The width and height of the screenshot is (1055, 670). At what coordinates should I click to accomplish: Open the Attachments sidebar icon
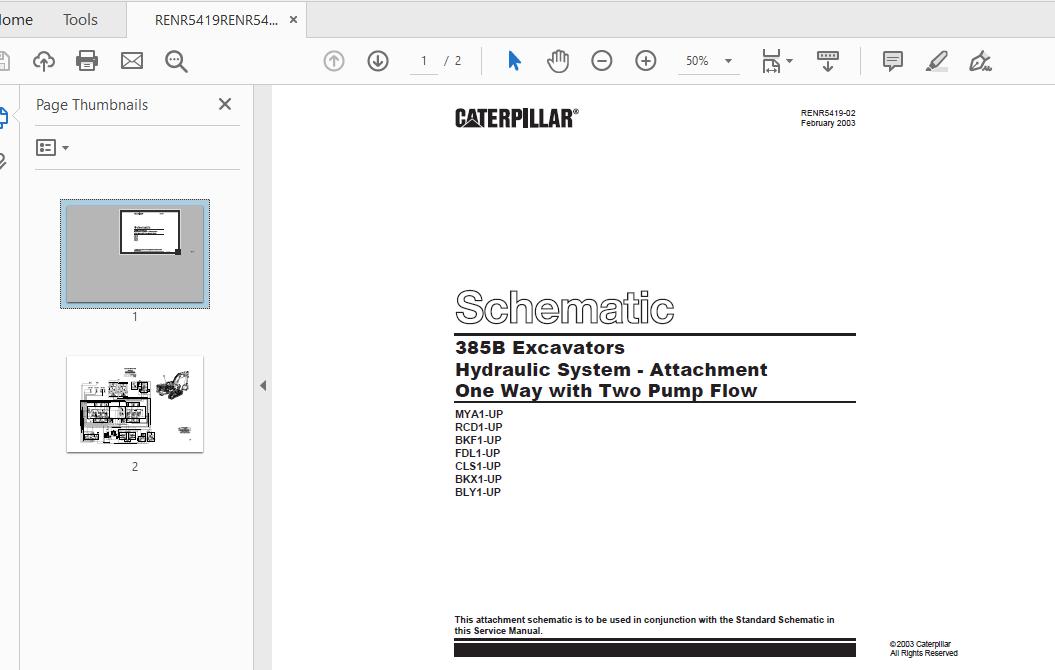[x=3, y=161]
